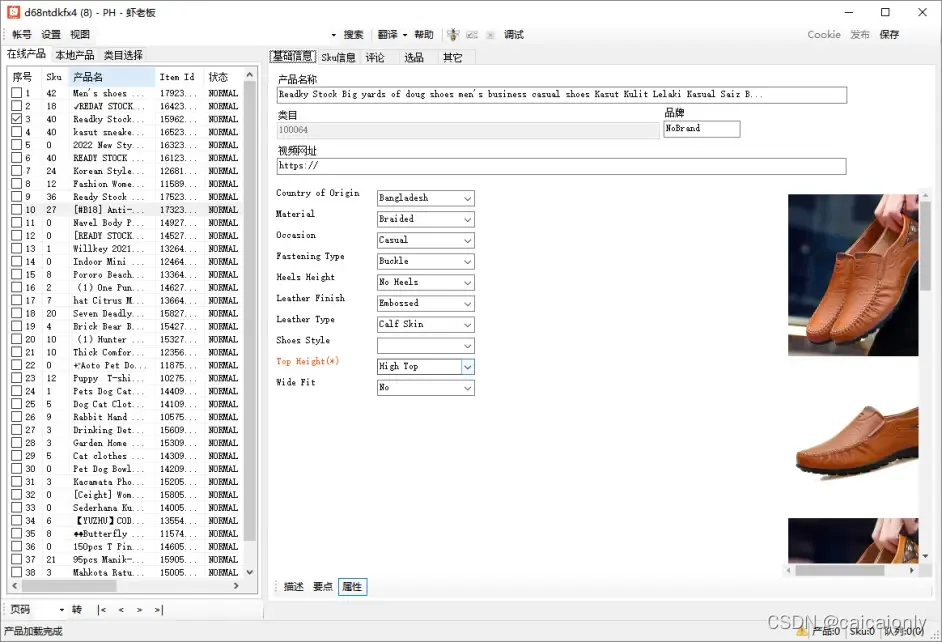
Task: Switch to the 类目选择 tab
Action: 123,55
